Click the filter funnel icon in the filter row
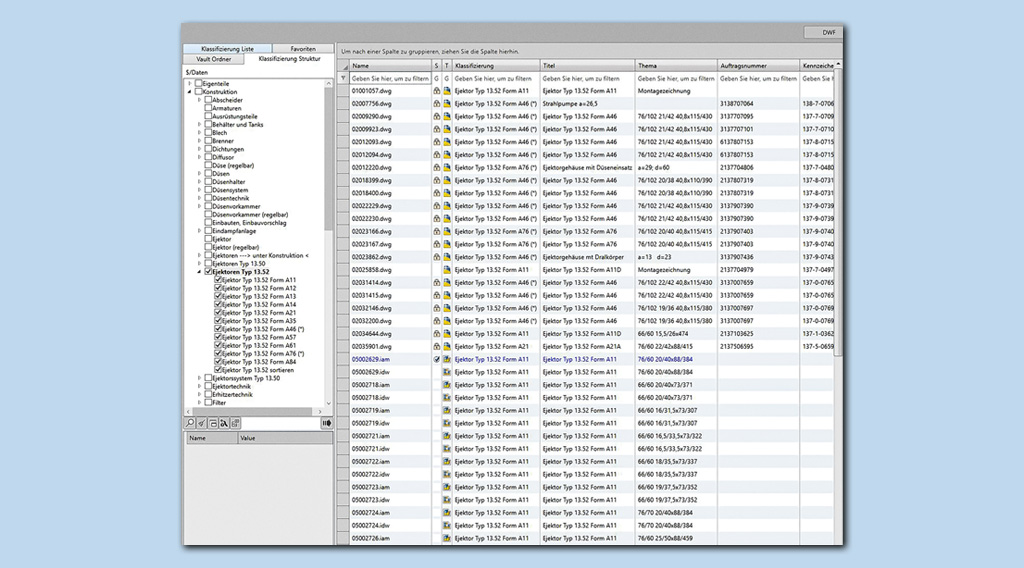Screen dimensions: 1024x568 pos(342,78)
